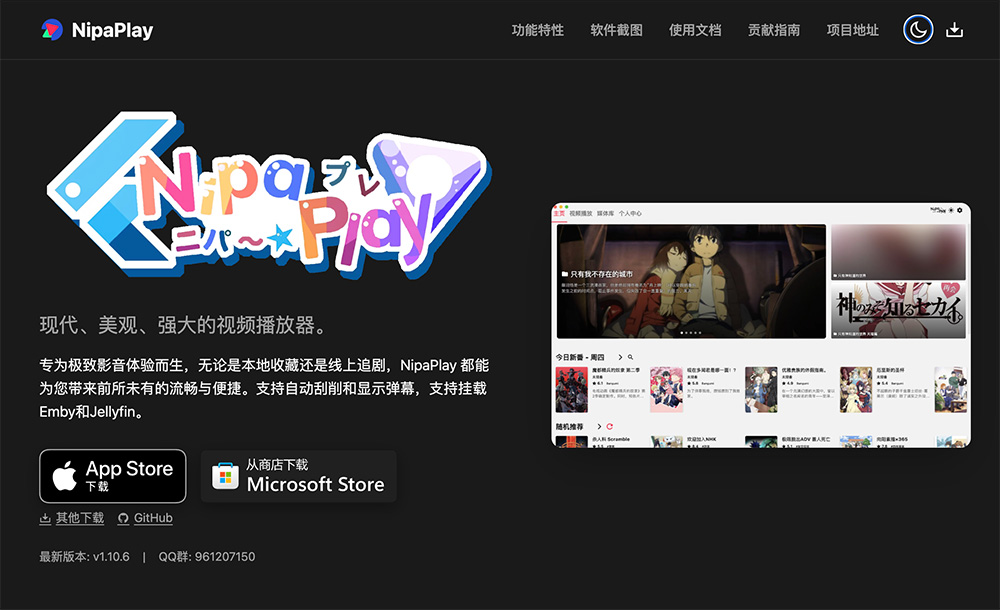Click the large NipaPlay banner logo

pyautogui.click(x=268, y=196)
